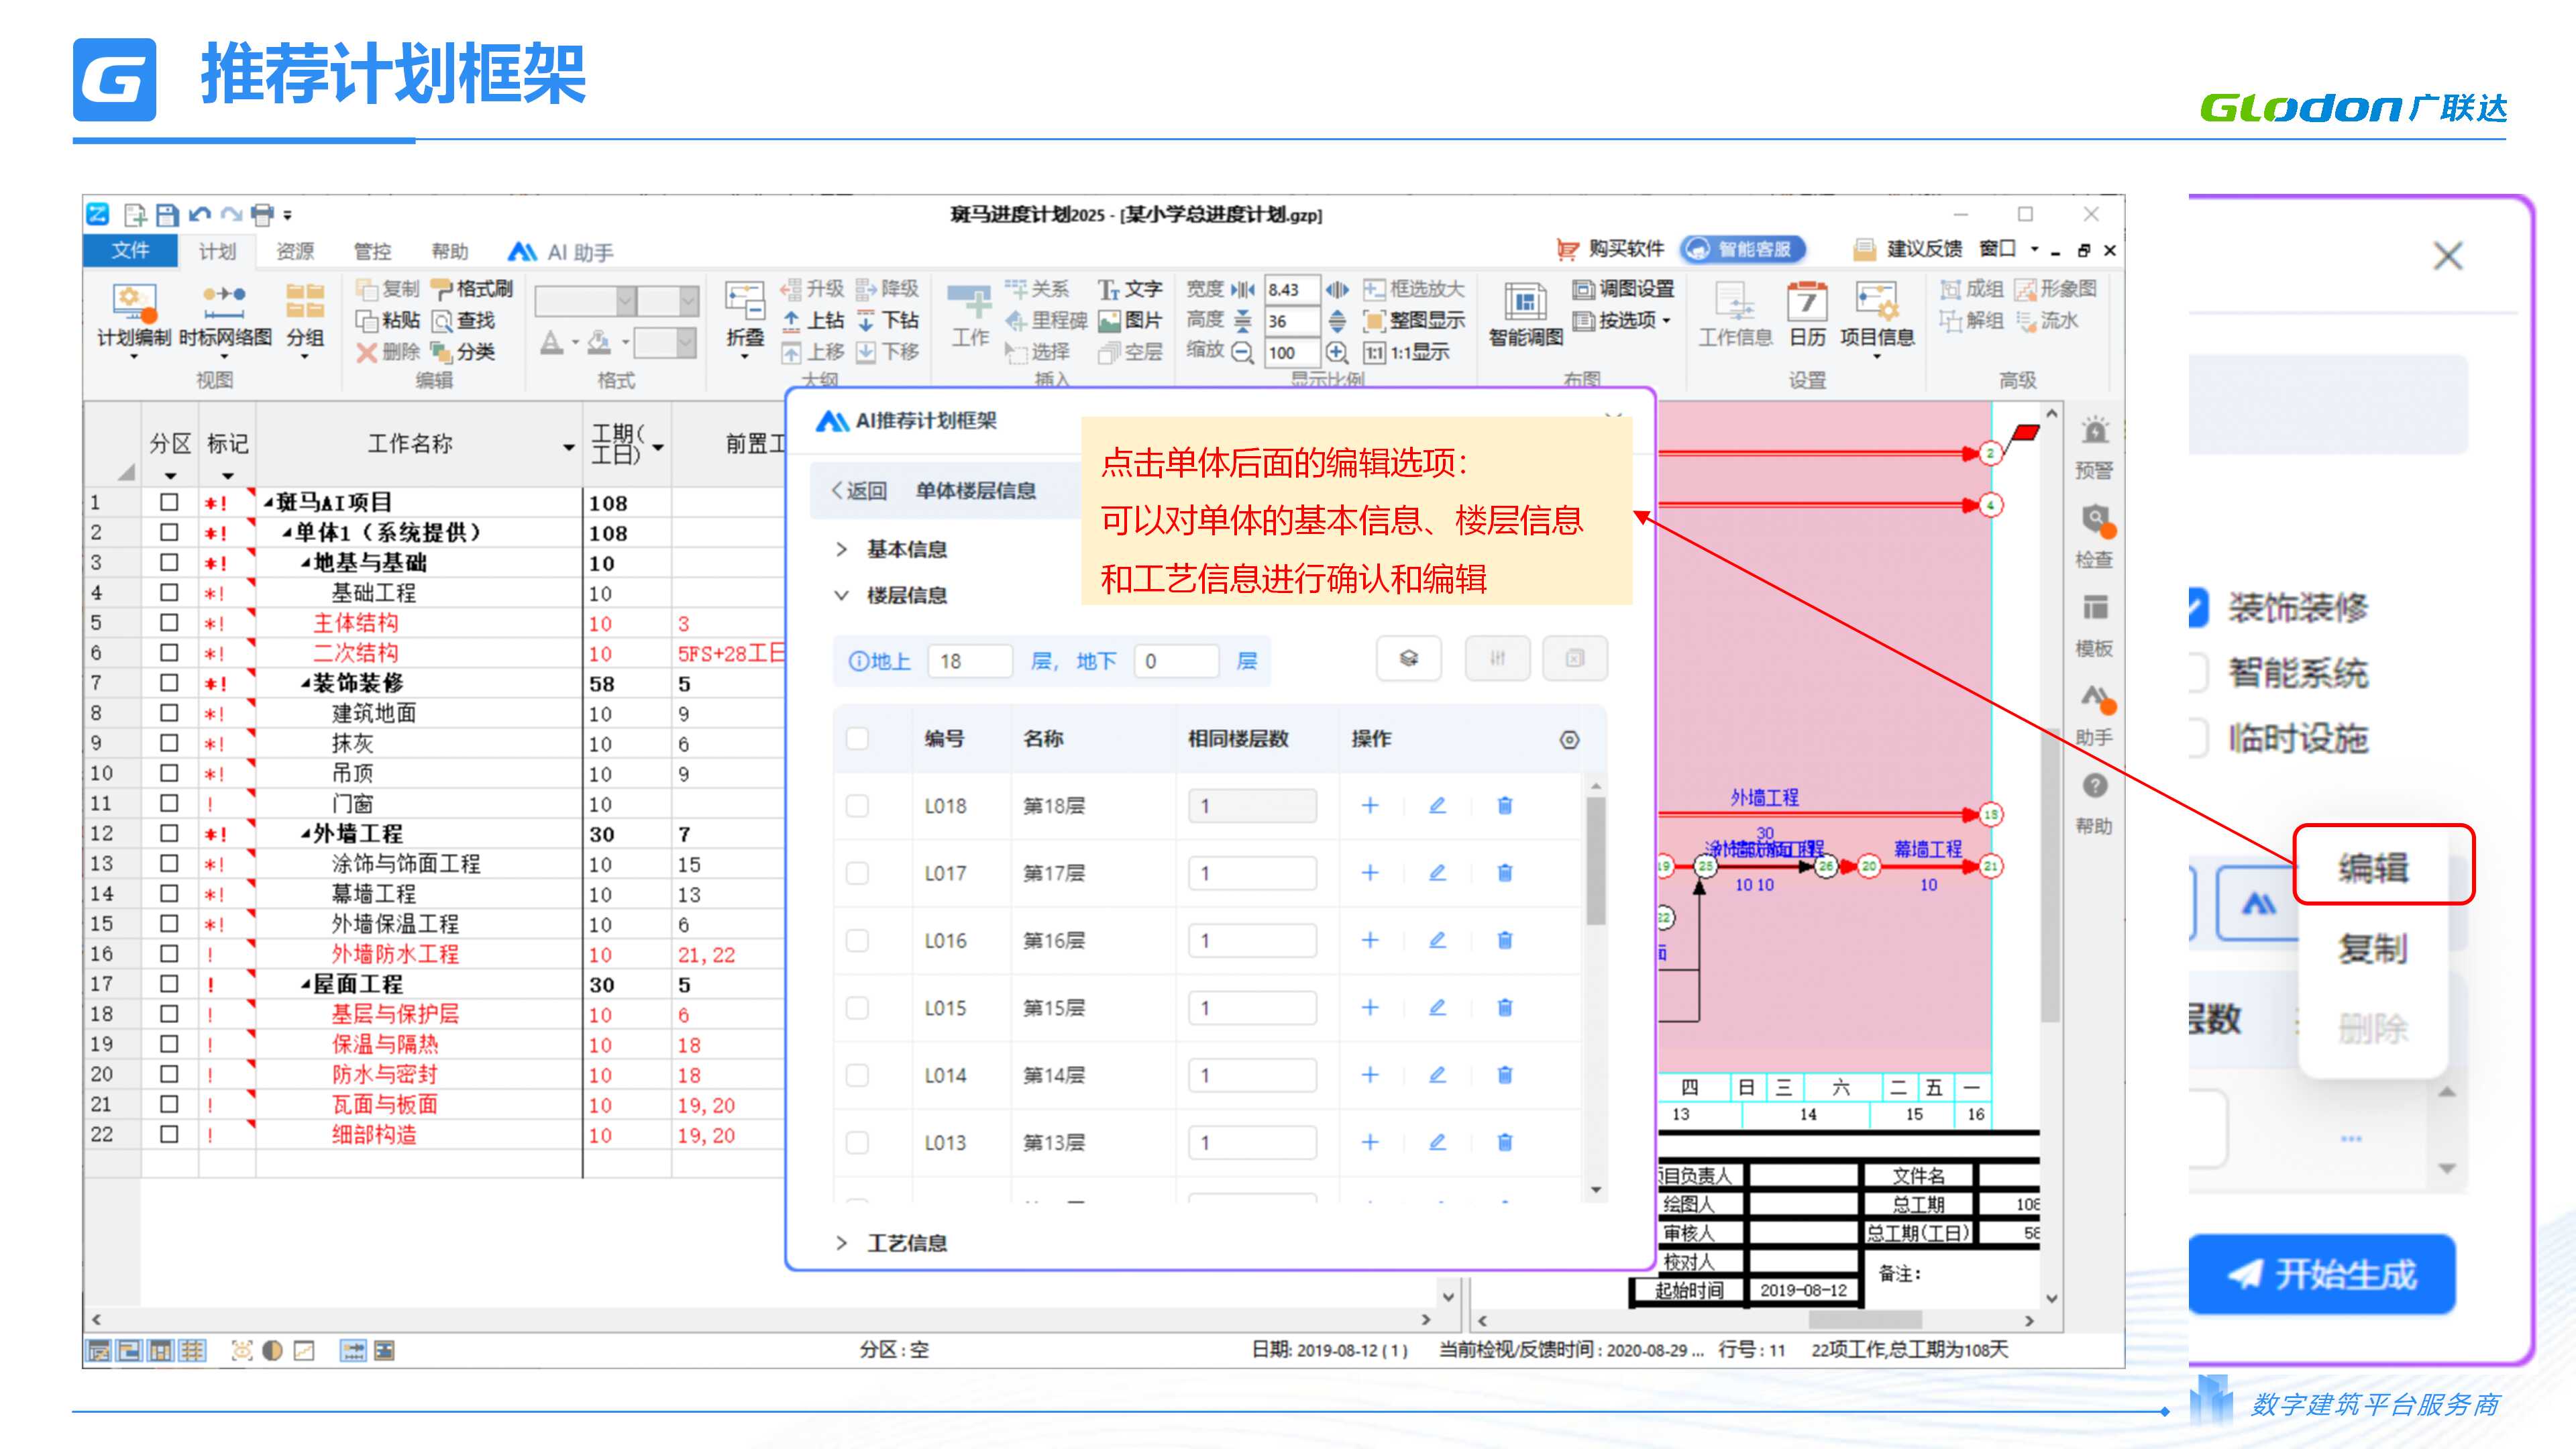Image resolution: width=2576 pixels, height=1449 pixels.
Task: Click the save icon in the title bar
Action: coord(167,214)
